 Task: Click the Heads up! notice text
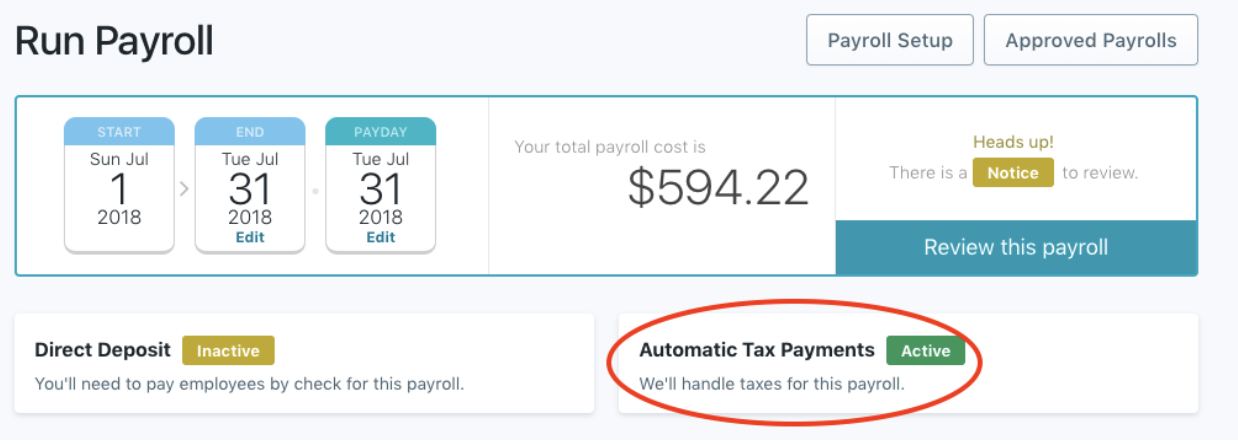[1011, 143]
